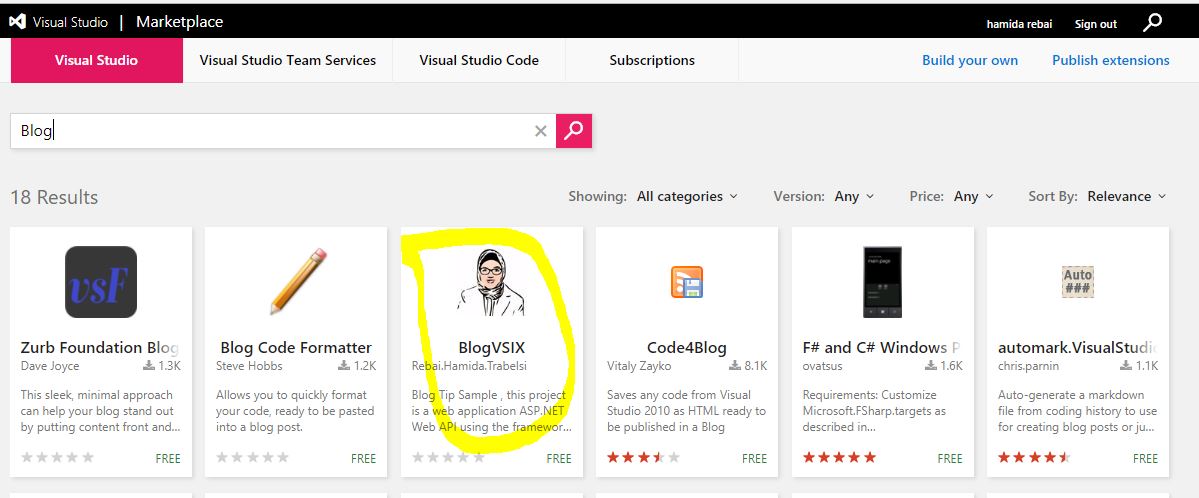Click publisher Rebai.Hamida.Trabelsi
Image resolution: width=1199 pixels, height=498 pixels.
[x=469, y=366]
